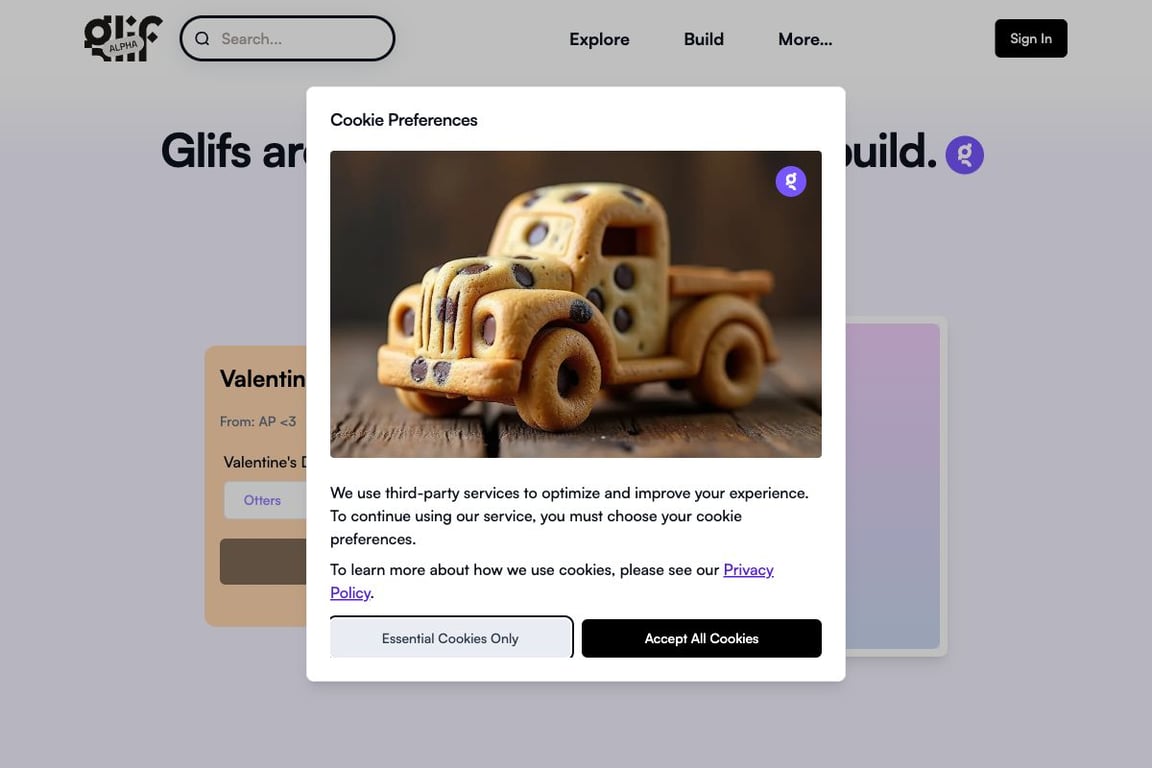1152x768 pixels.
Task: Click the Sign In button
Action: point(1030,38)
